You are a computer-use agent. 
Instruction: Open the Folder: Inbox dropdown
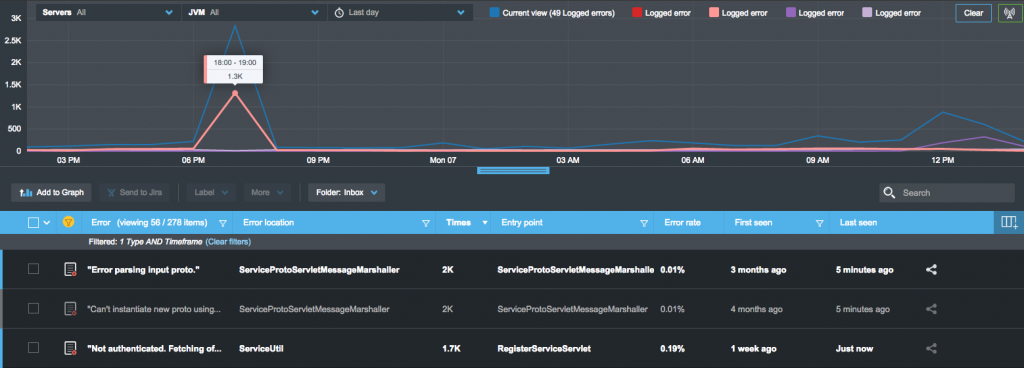(x=346, y=192)
